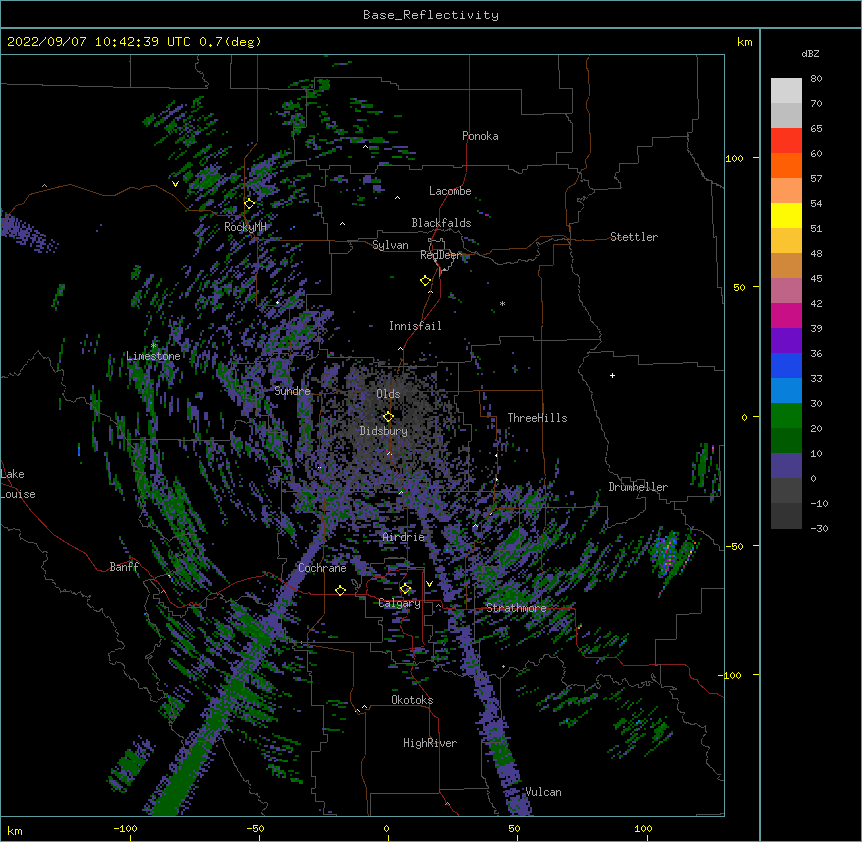
Task: Click the Olds label
Action: pos(388,394)
